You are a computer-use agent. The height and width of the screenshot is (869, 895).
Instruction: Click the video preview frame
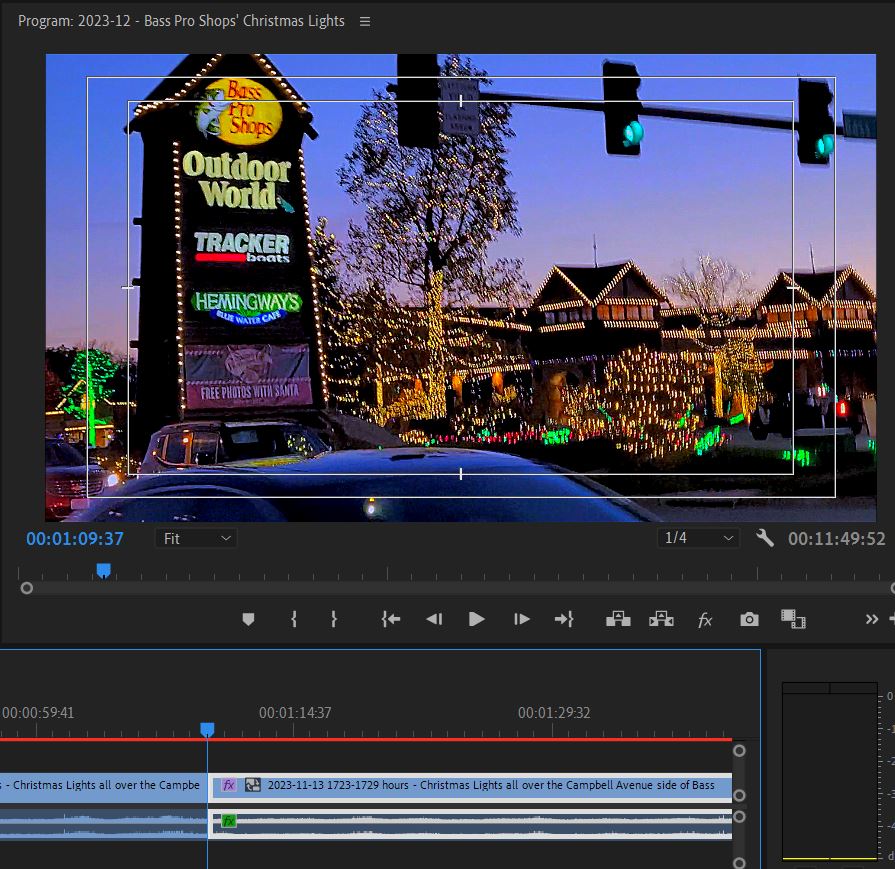point(461,288)
